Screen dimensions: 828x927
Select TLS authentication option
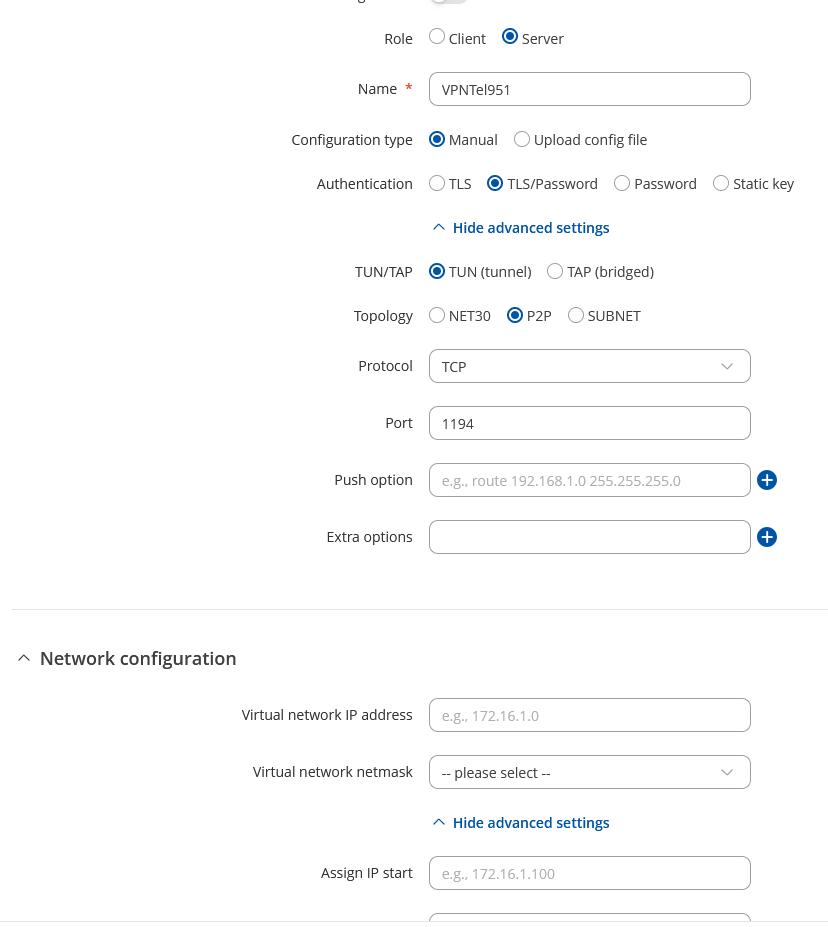437,183
